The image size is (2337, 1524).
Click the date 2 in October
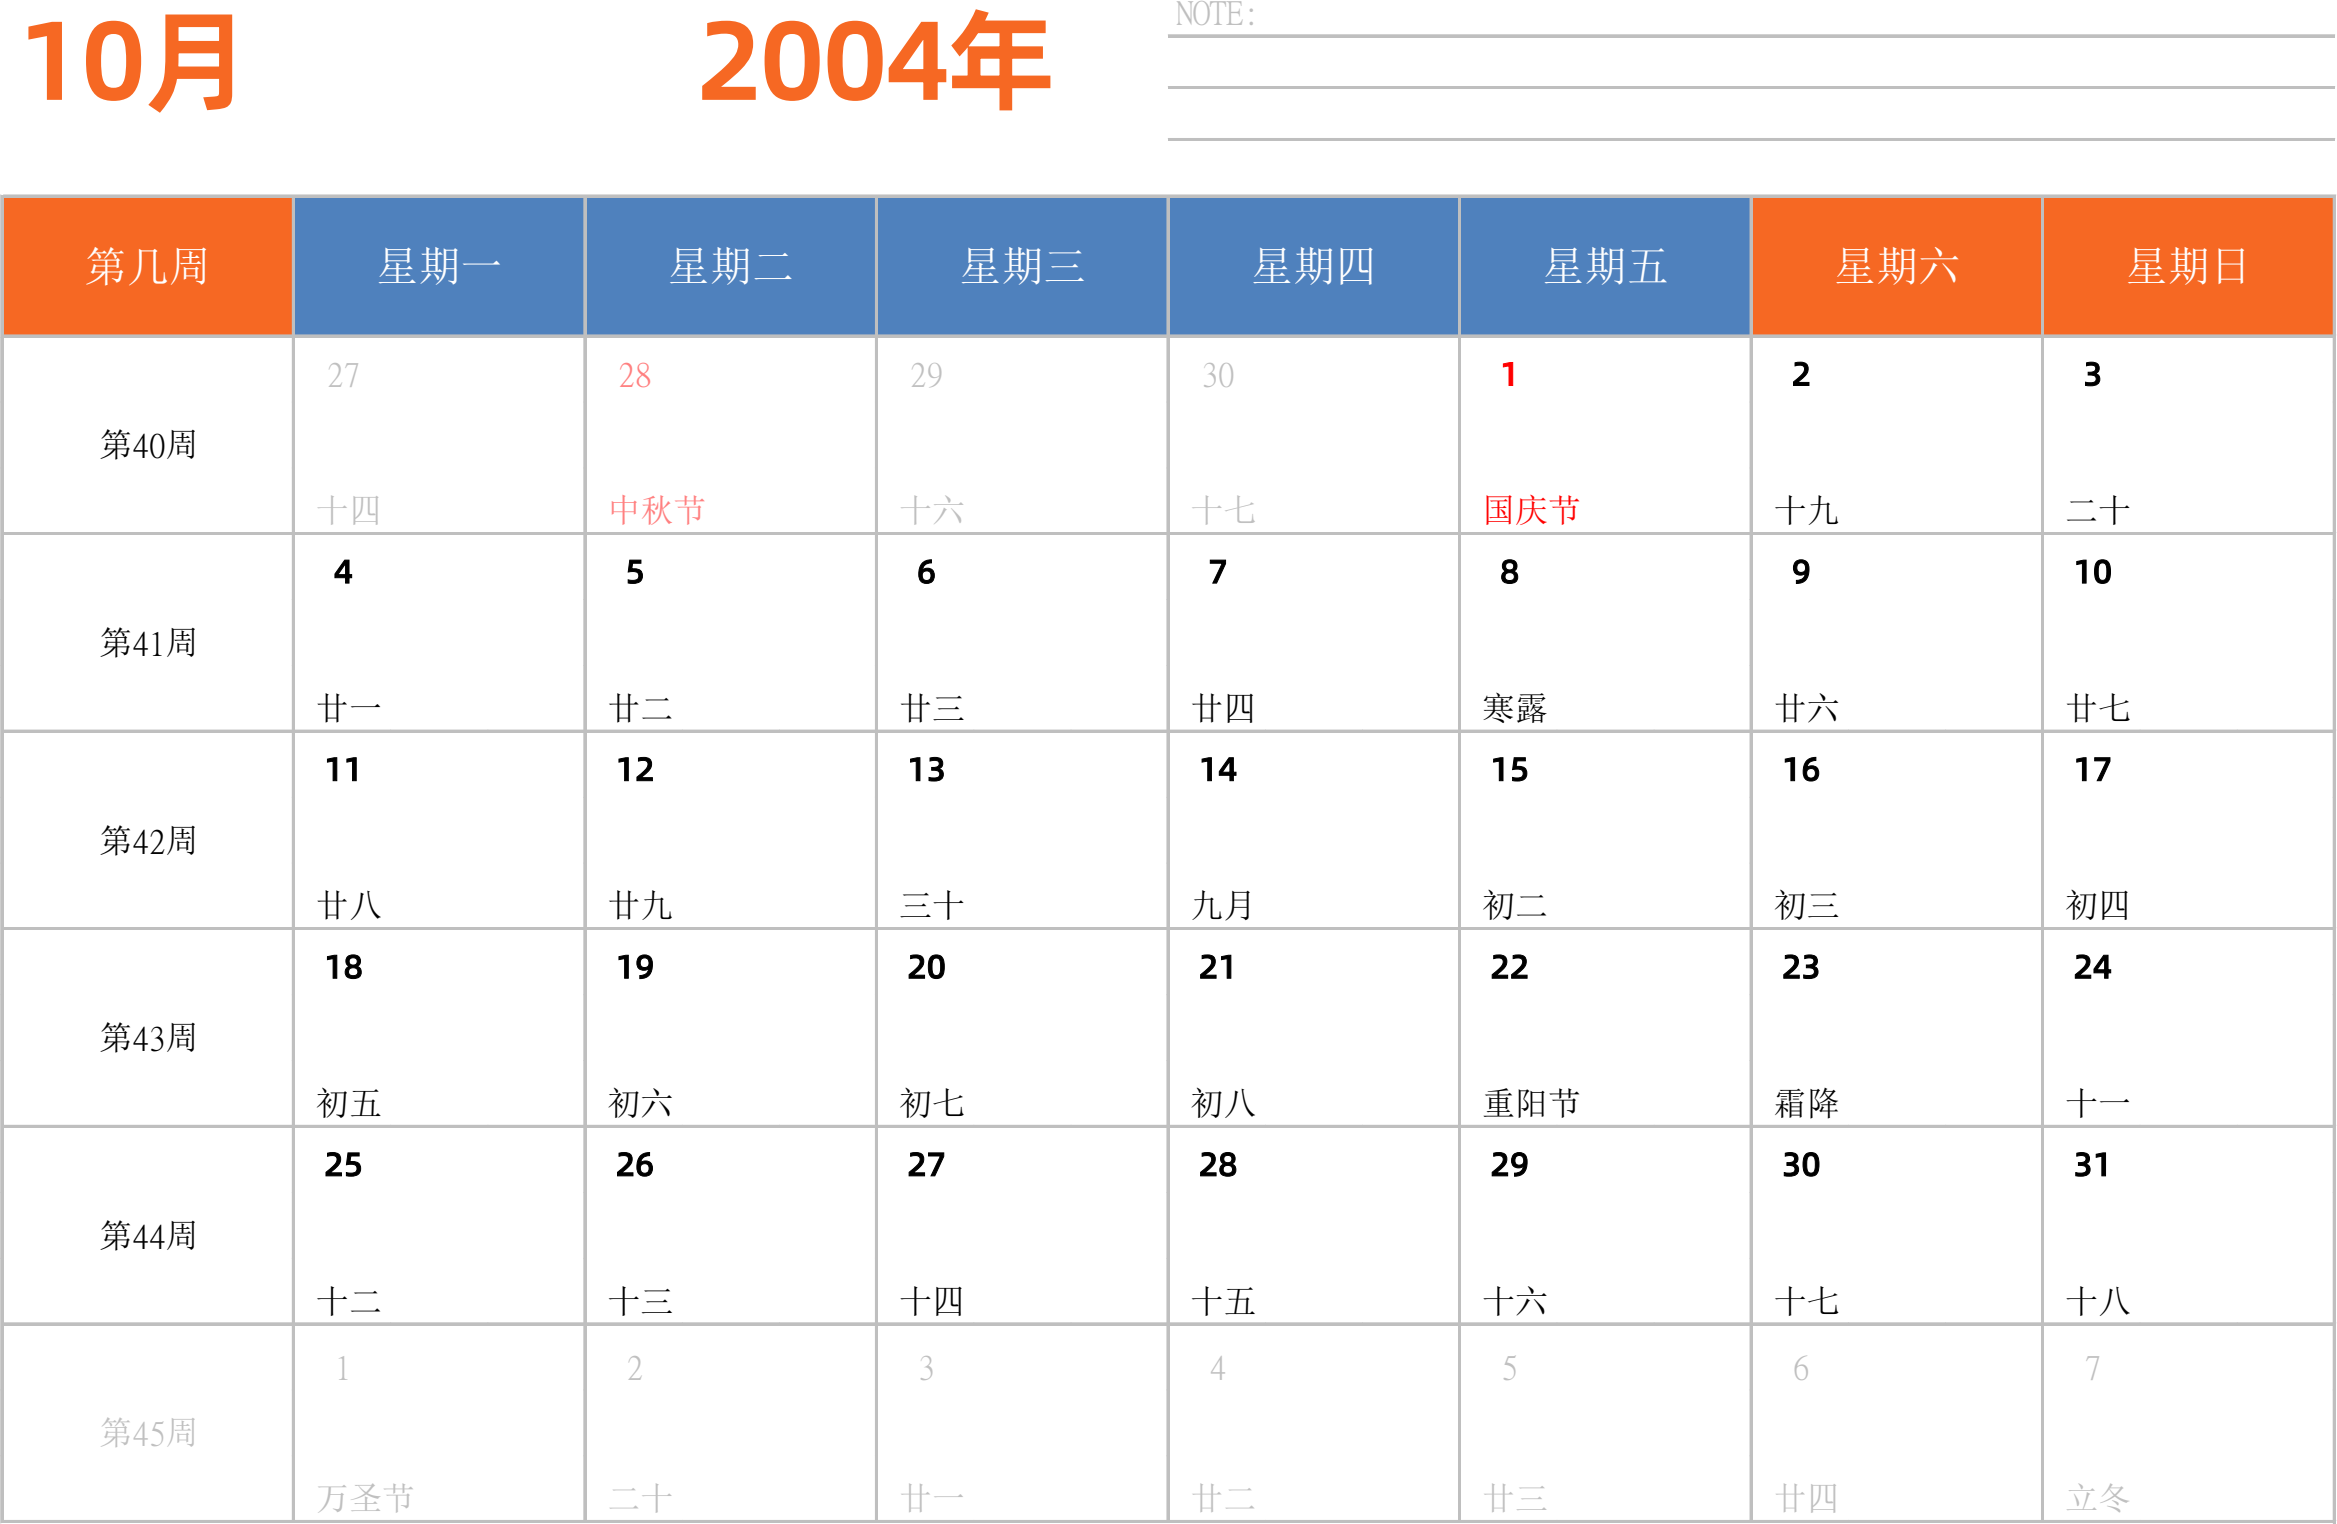[x=1801, y=375]
